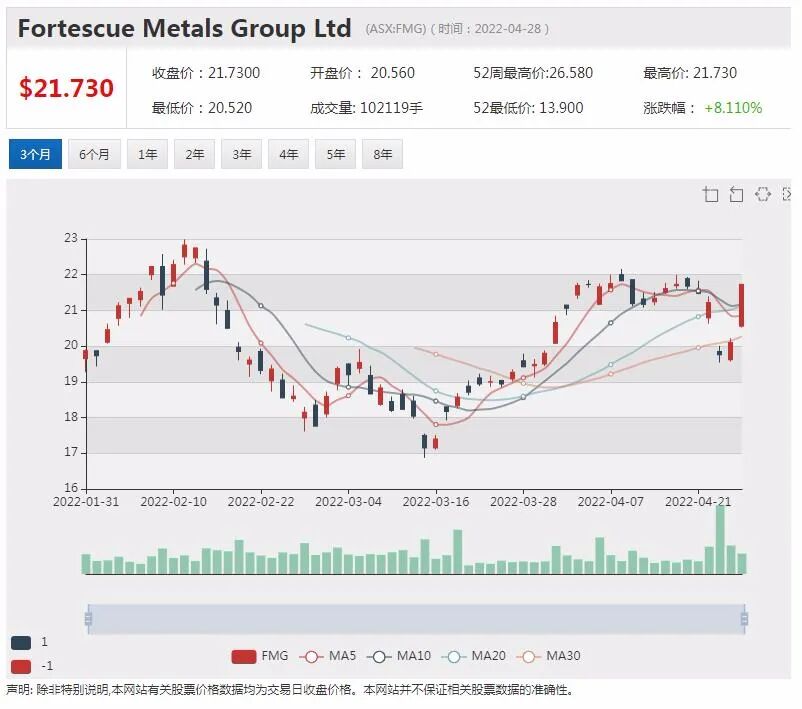Click the +8.110% change value
This screenshot has width=802, height=709.
tap(733, 108)
